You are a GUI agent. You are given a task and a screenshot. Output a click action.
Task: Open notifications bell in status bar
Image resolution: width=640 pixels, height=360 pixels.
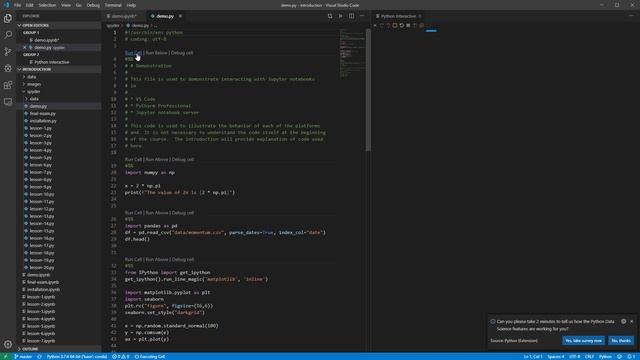pyautogui.click(x=631, y=356)
